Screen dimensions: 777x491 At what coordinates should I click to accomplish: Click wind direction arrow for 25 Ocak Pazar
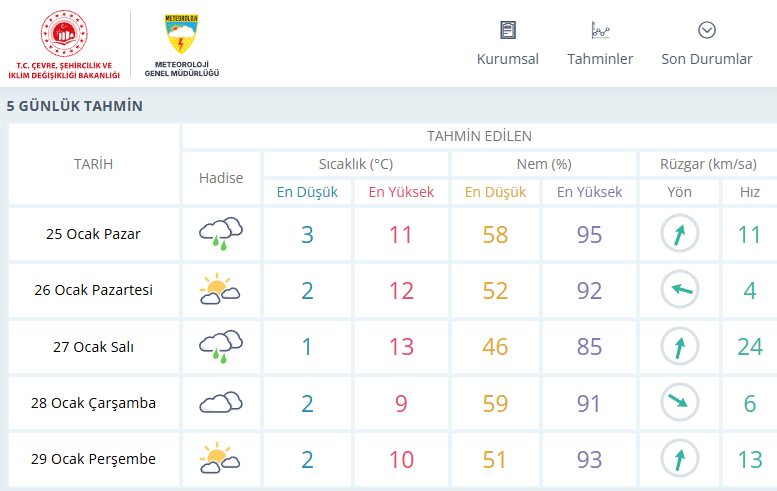point(679,235)
